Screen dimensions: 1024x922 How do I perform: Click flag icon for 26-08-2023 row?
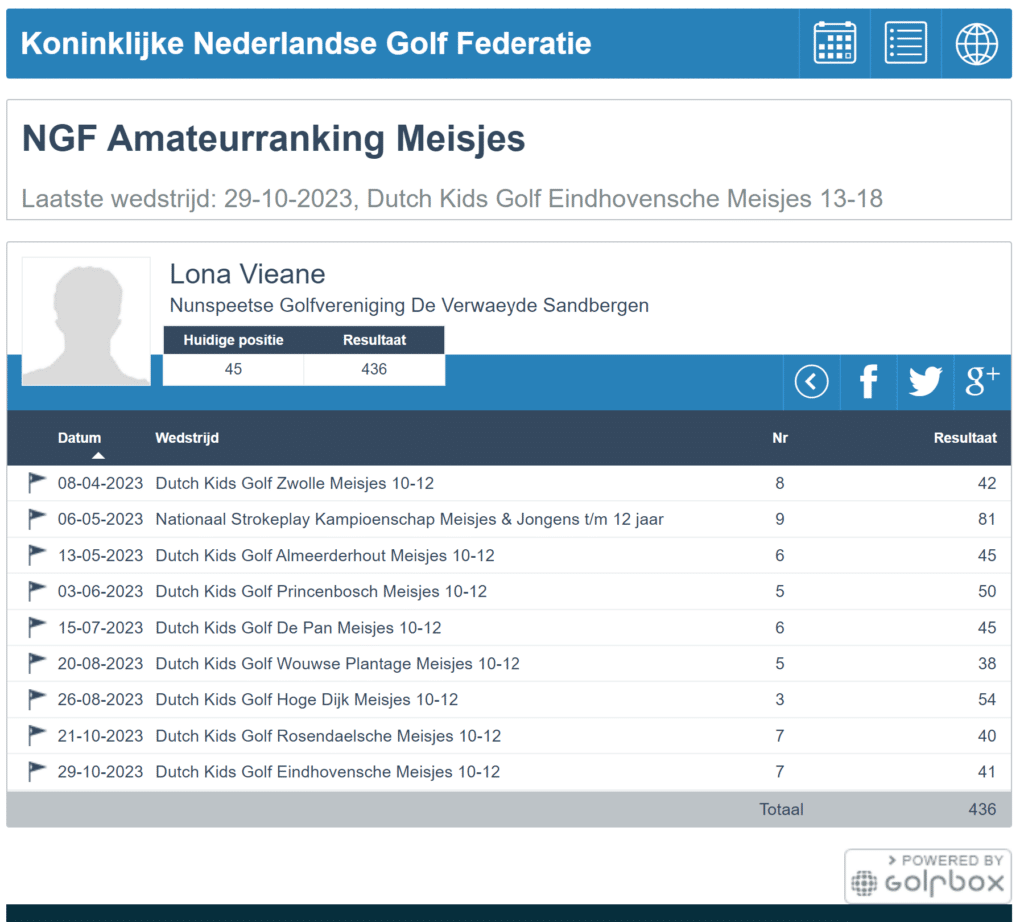(x=37, y=699)
